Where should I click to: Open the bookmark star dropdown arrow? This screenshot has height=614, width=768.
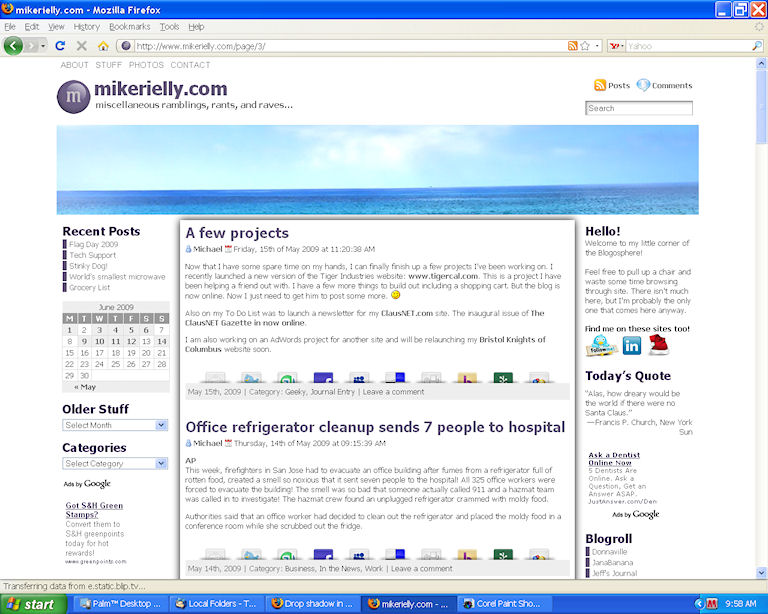pos(597,46)
